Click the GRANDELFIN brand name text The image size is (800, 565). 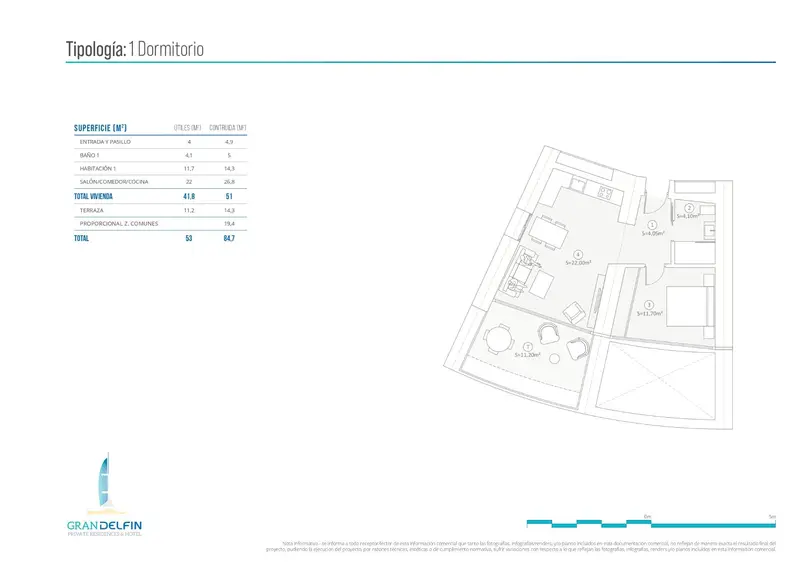click(x=106, y=524)
